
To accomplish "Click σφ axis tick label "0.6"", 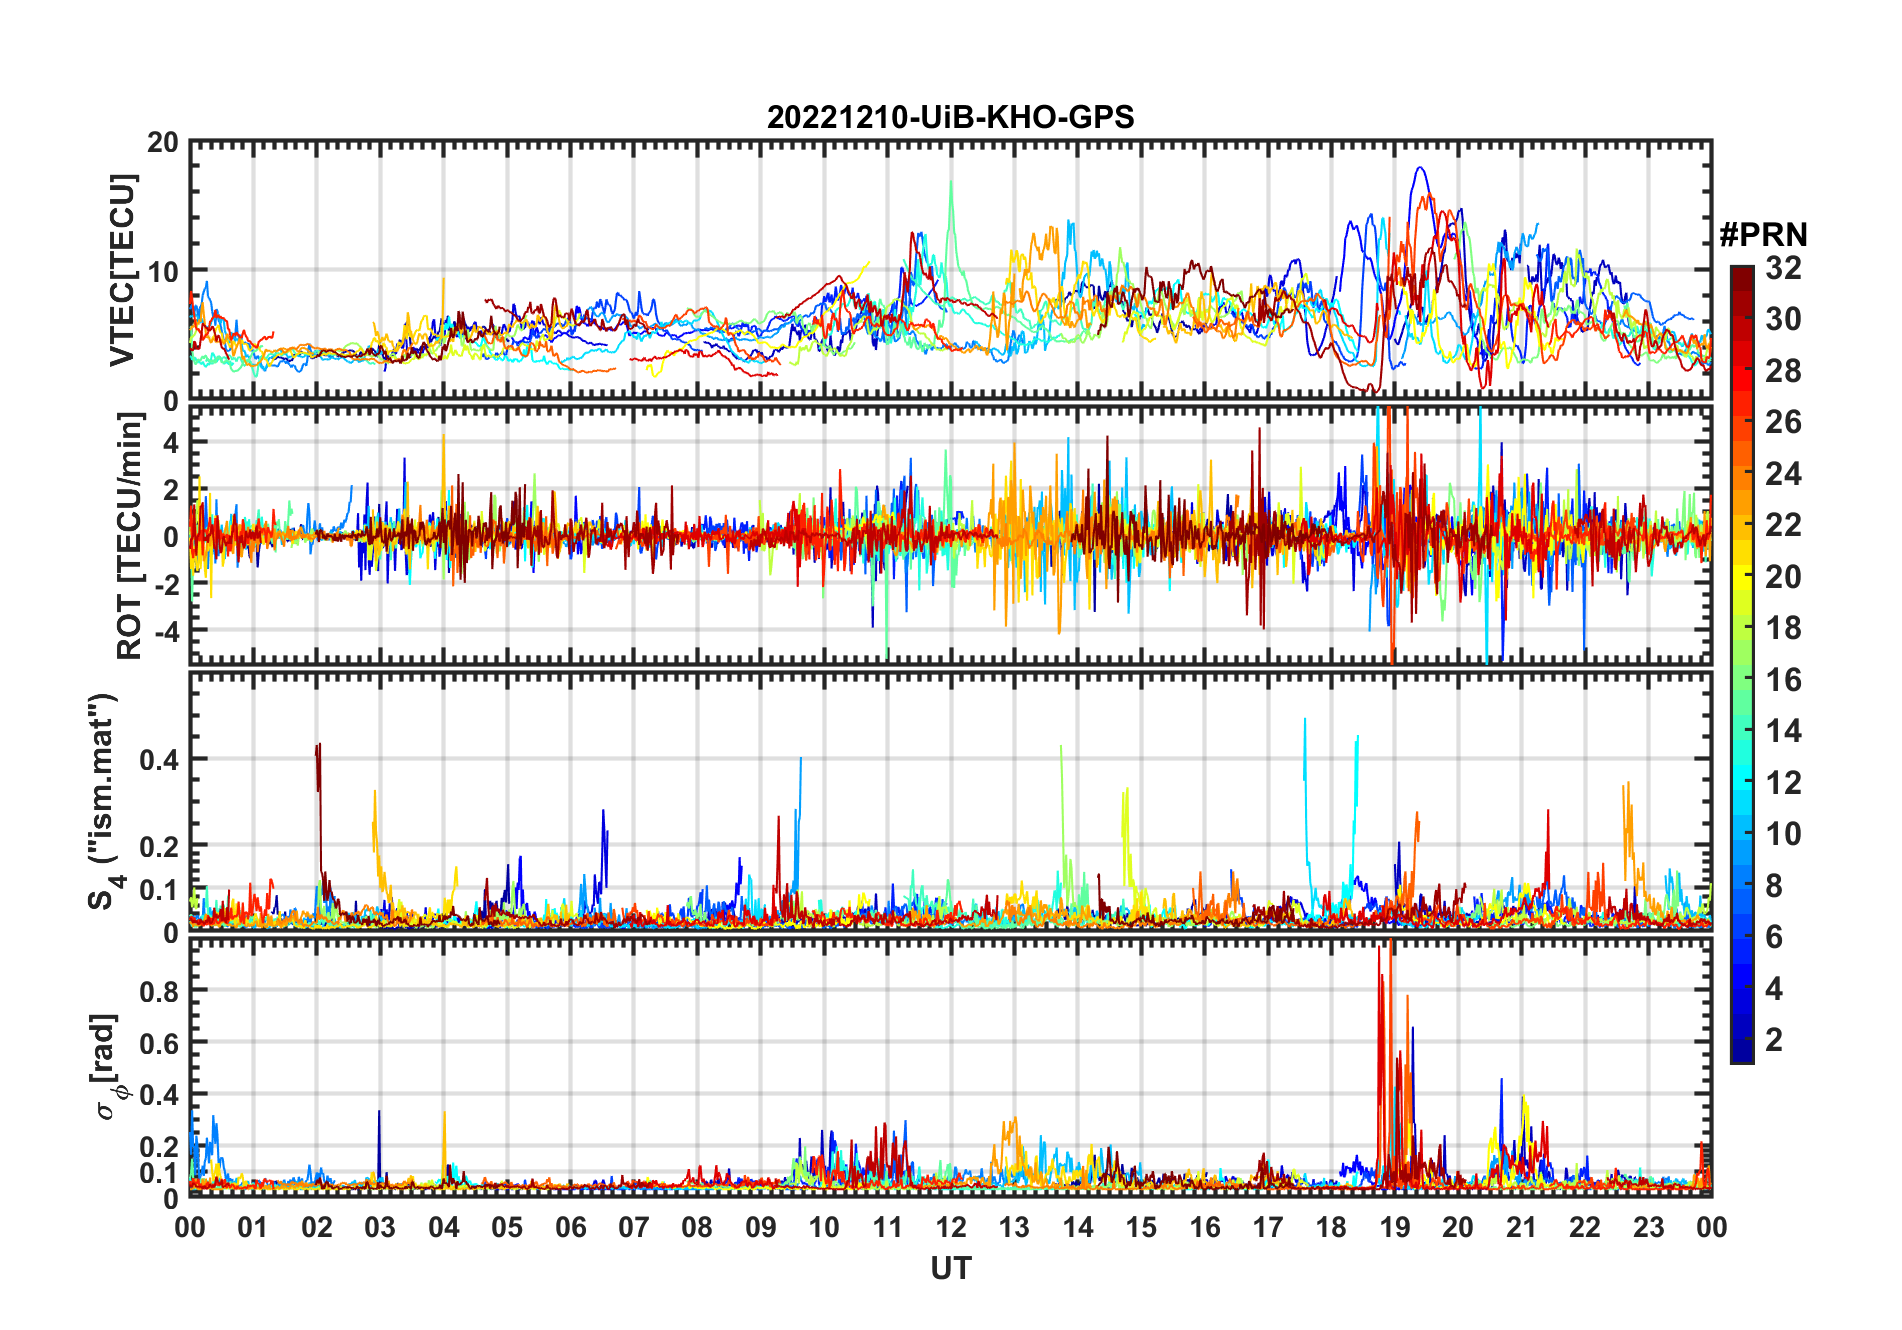I will click(x=160, y=1043).
